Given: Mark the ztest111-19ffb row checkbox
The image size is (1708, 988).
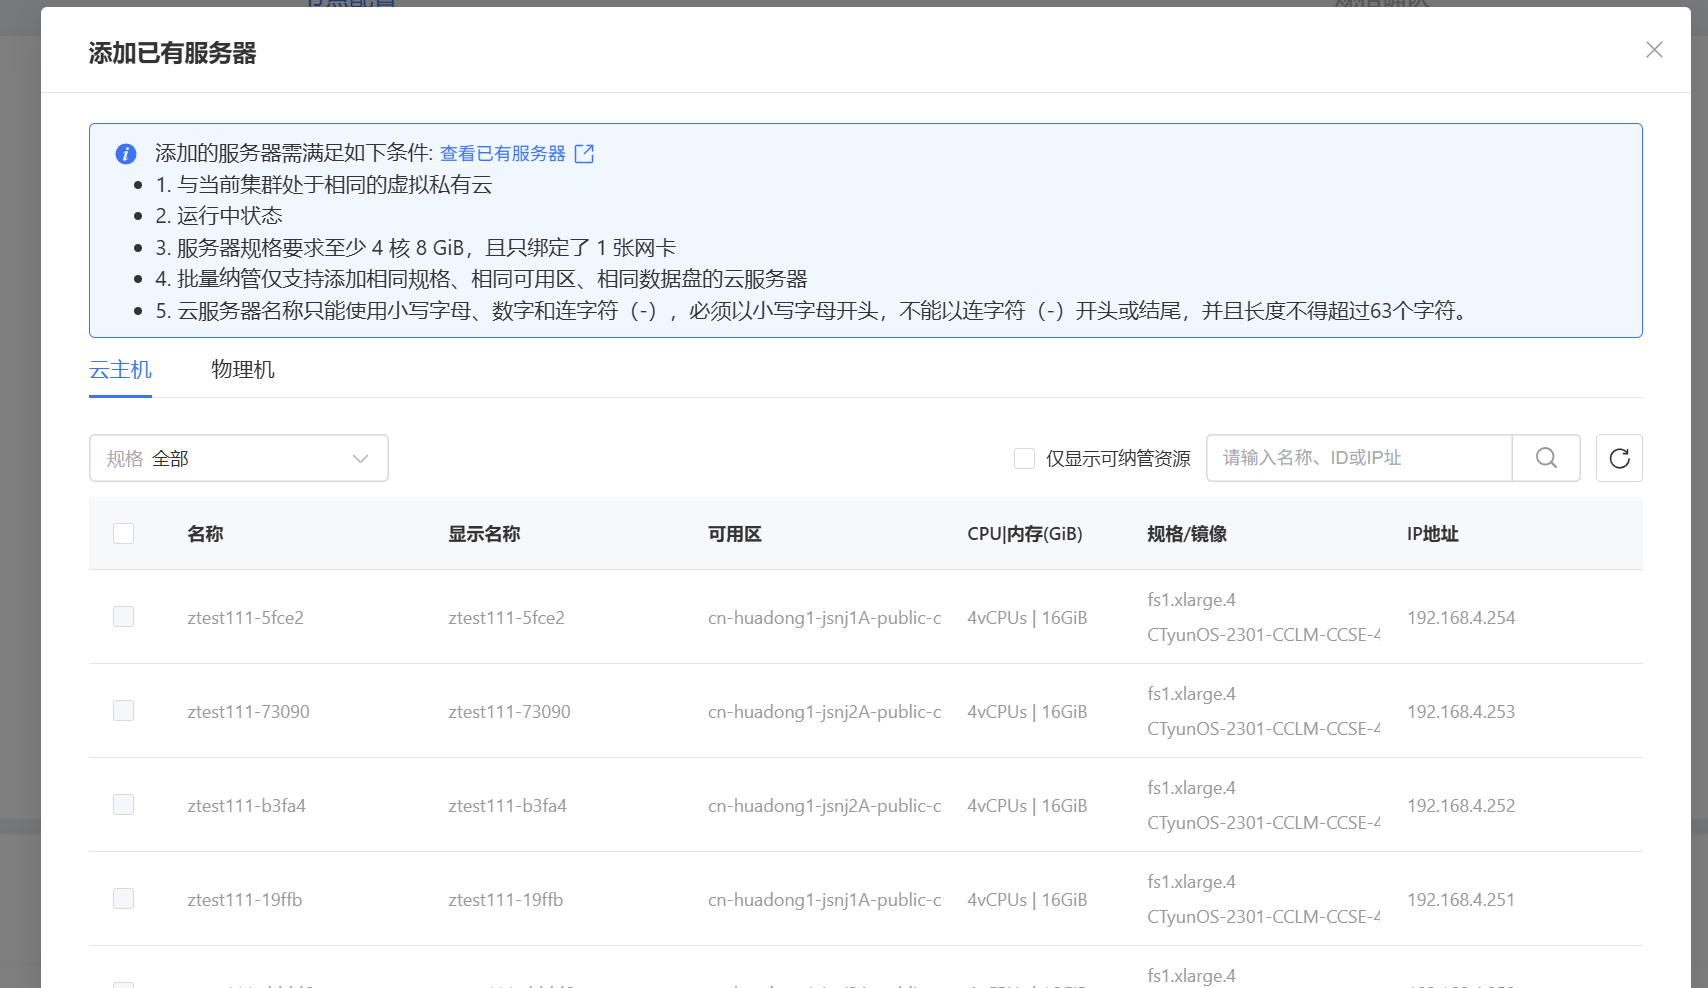Looking at the screenshot, I should point(124,899).
